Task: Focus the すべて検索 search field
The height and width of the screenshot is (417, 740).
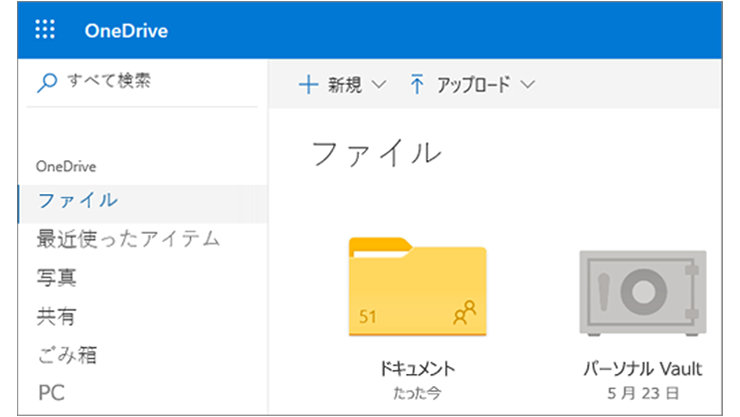Action: pos(142,83)
